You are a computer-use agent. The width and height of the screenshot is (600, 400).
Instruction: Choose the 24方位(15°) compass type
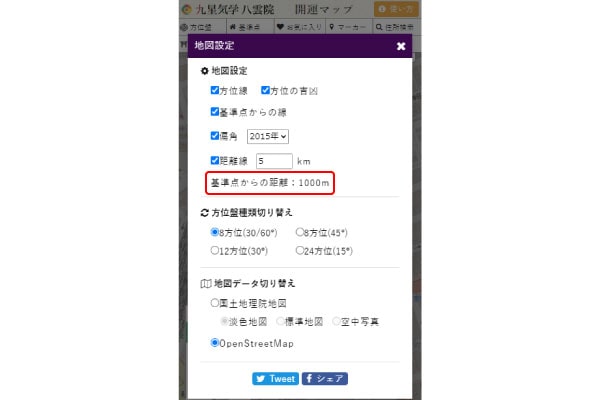point(300,250)
